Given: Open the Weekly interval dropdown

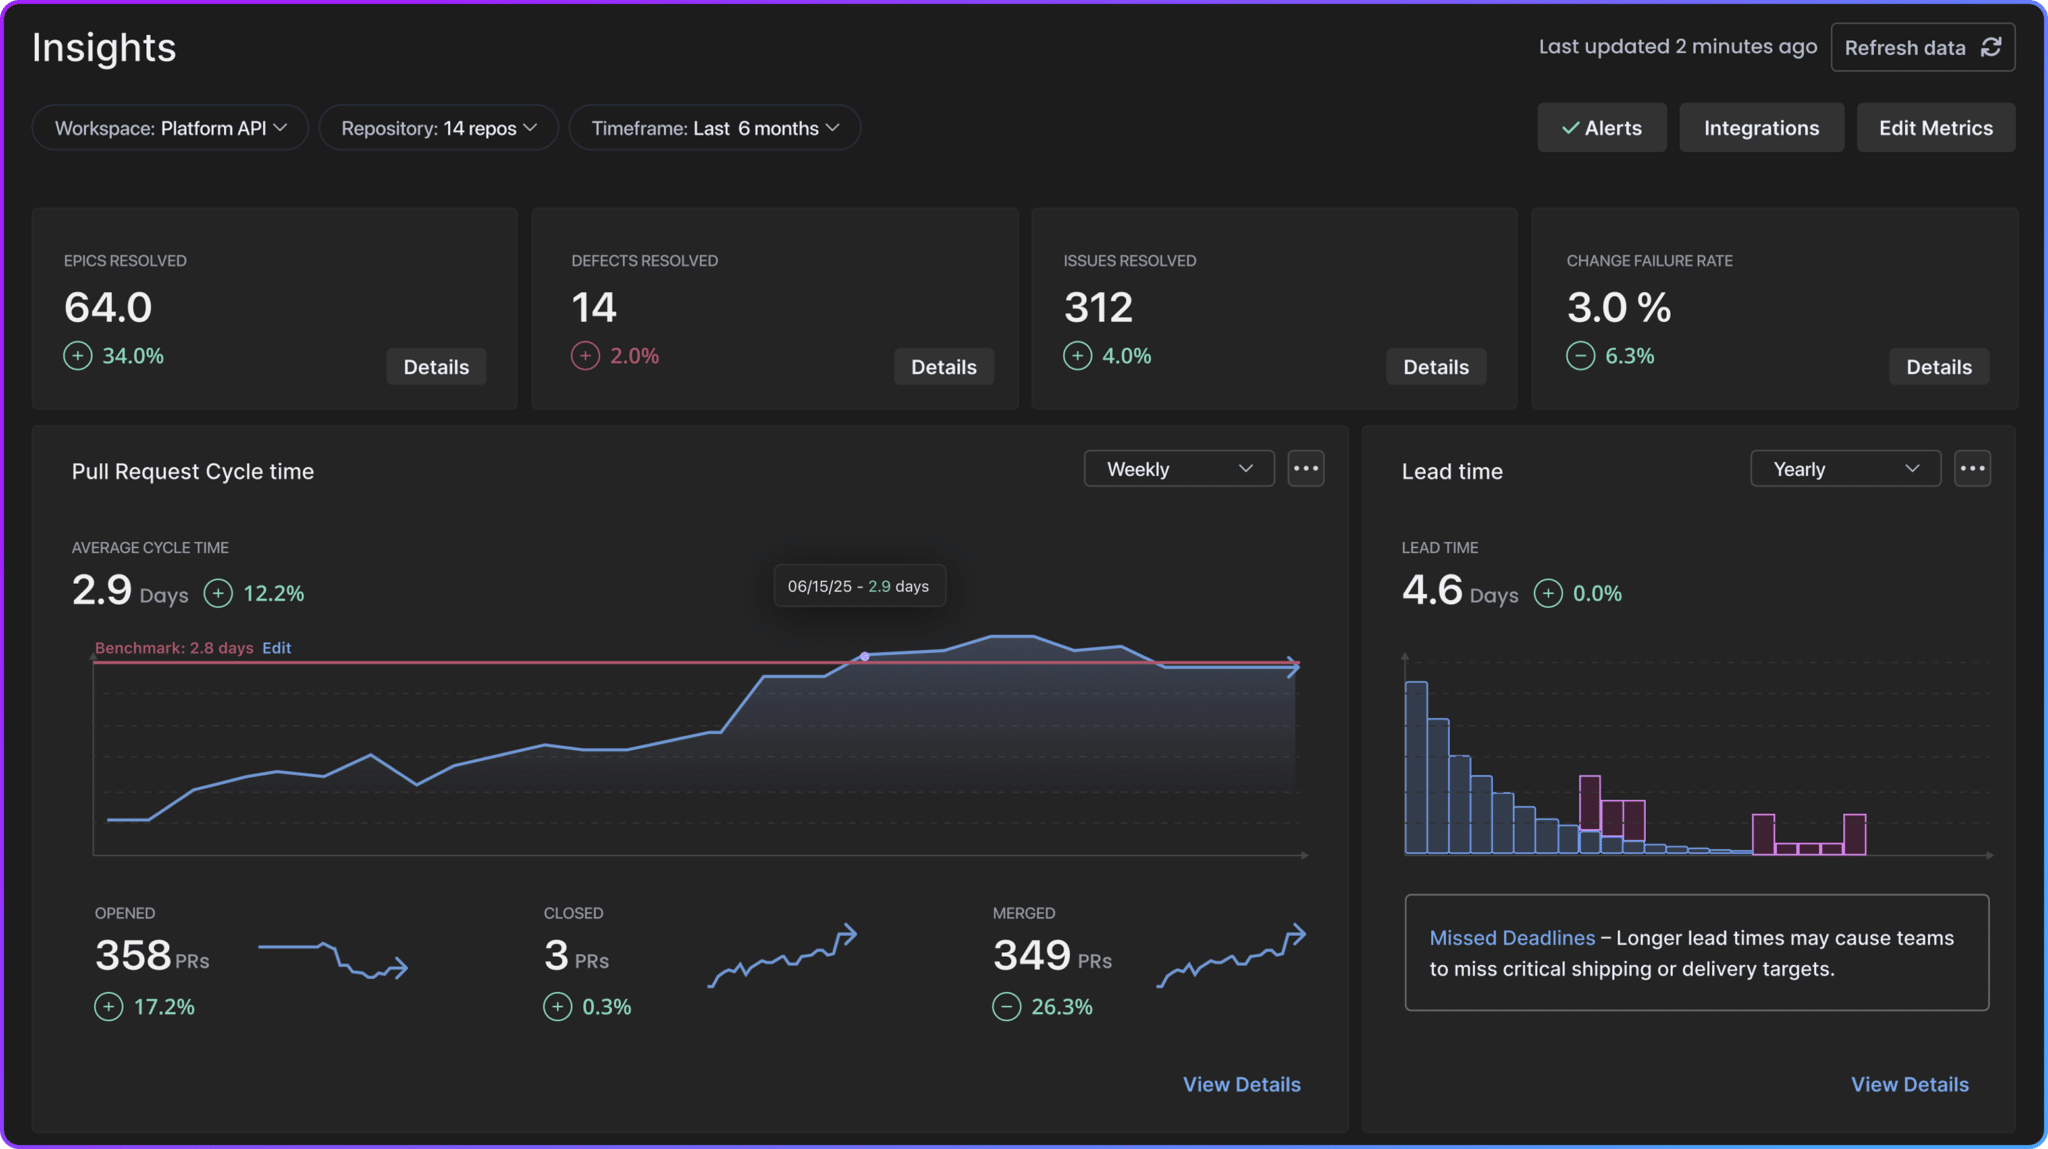Looking at the screenshot, I should pyautogui.click(x=1178, y=468).
